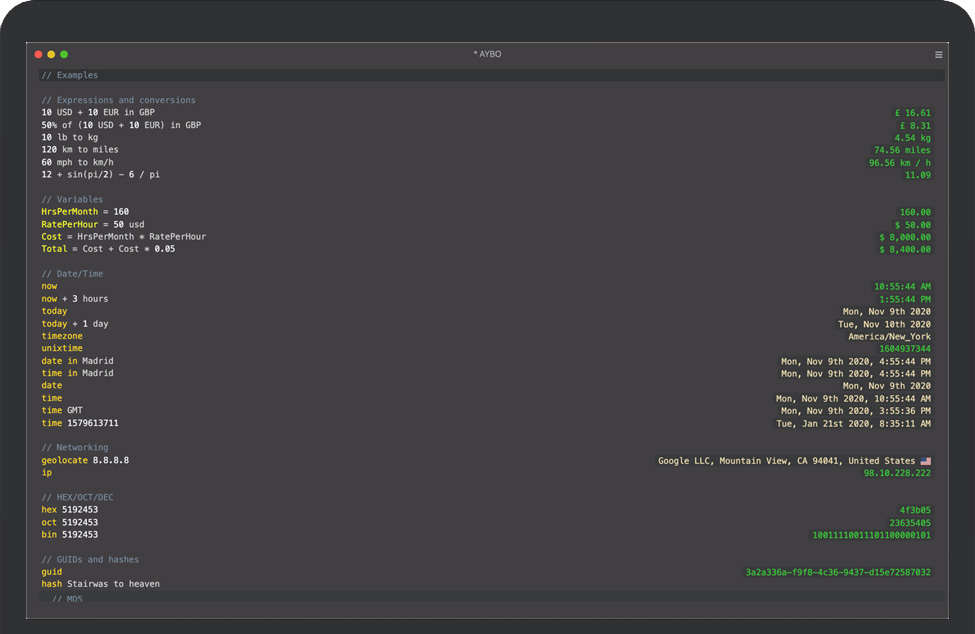
Task: Click the 'unixtime' keyword line
Action: tap(62, 348)
